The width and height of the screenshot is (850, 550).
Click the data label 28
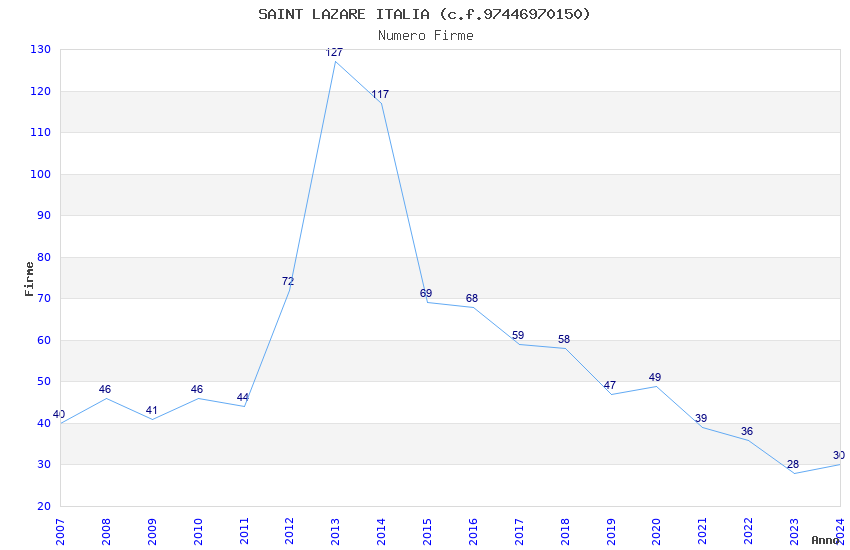[x=793, y=464]
